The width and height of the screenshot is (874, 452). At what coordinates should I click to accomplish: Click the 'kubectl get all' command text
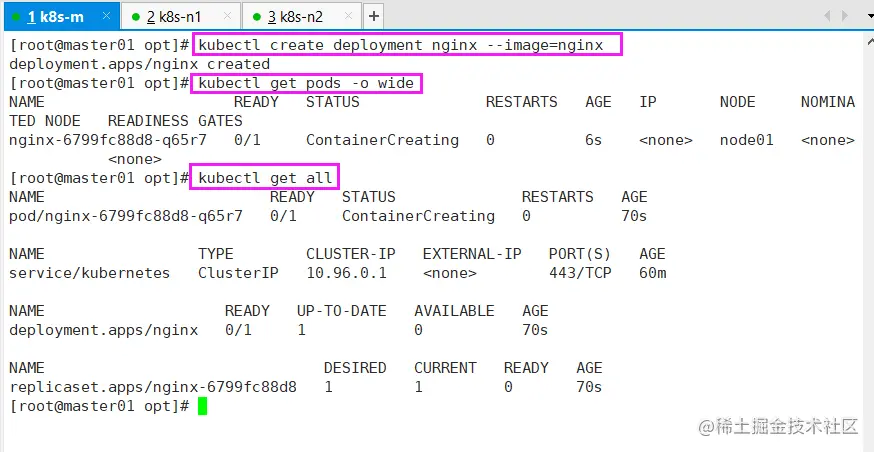coord(265,178)
